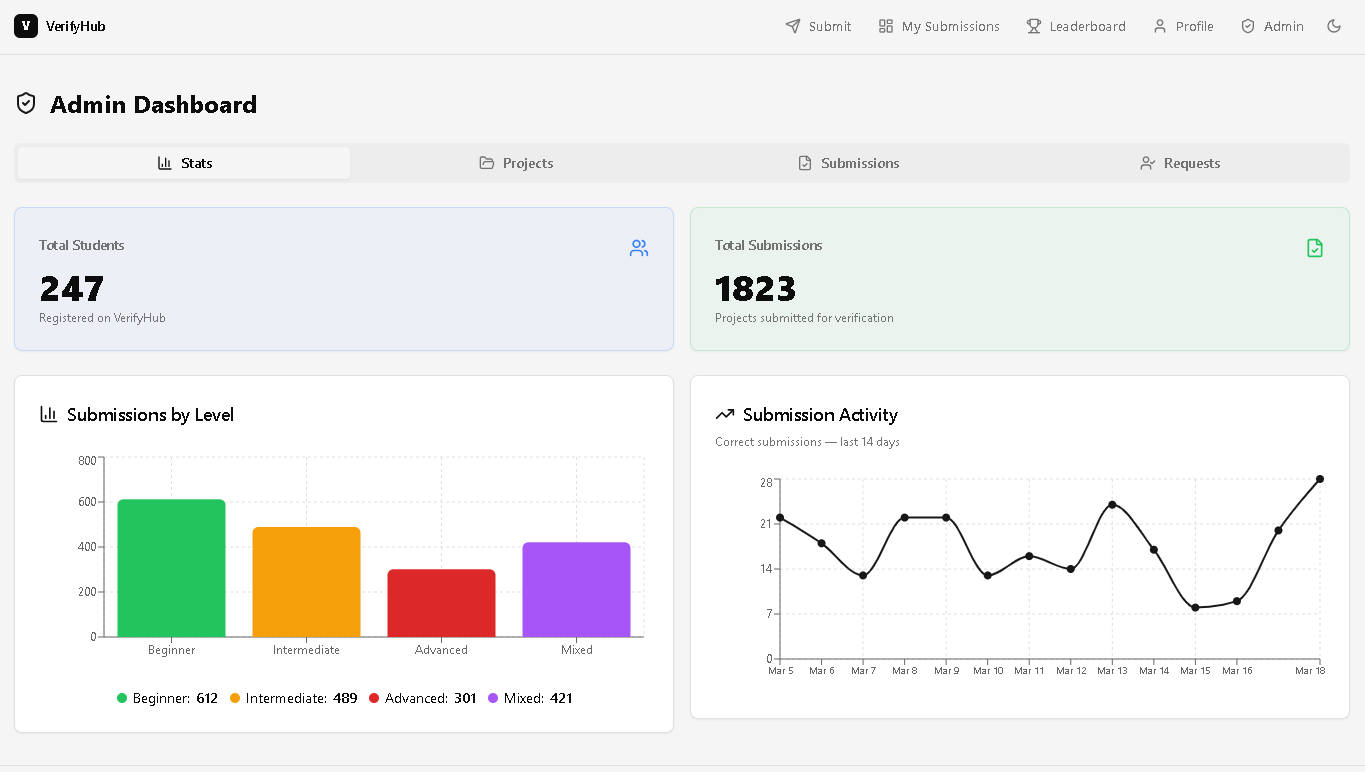Click the 247 total students value
This screenshot has height=772, width=1365.
(x=72, y=289)
